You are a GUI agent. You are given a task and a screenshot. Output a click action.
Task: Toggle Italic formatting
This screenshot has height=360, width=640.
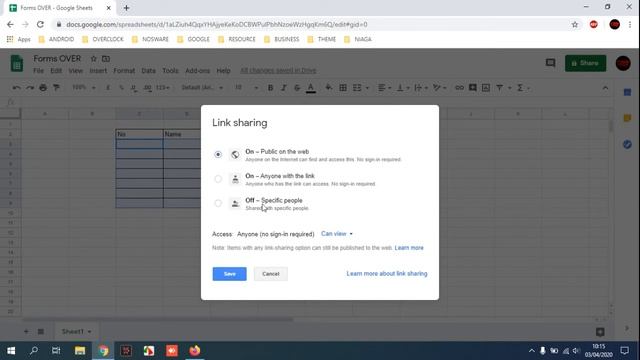284,88
